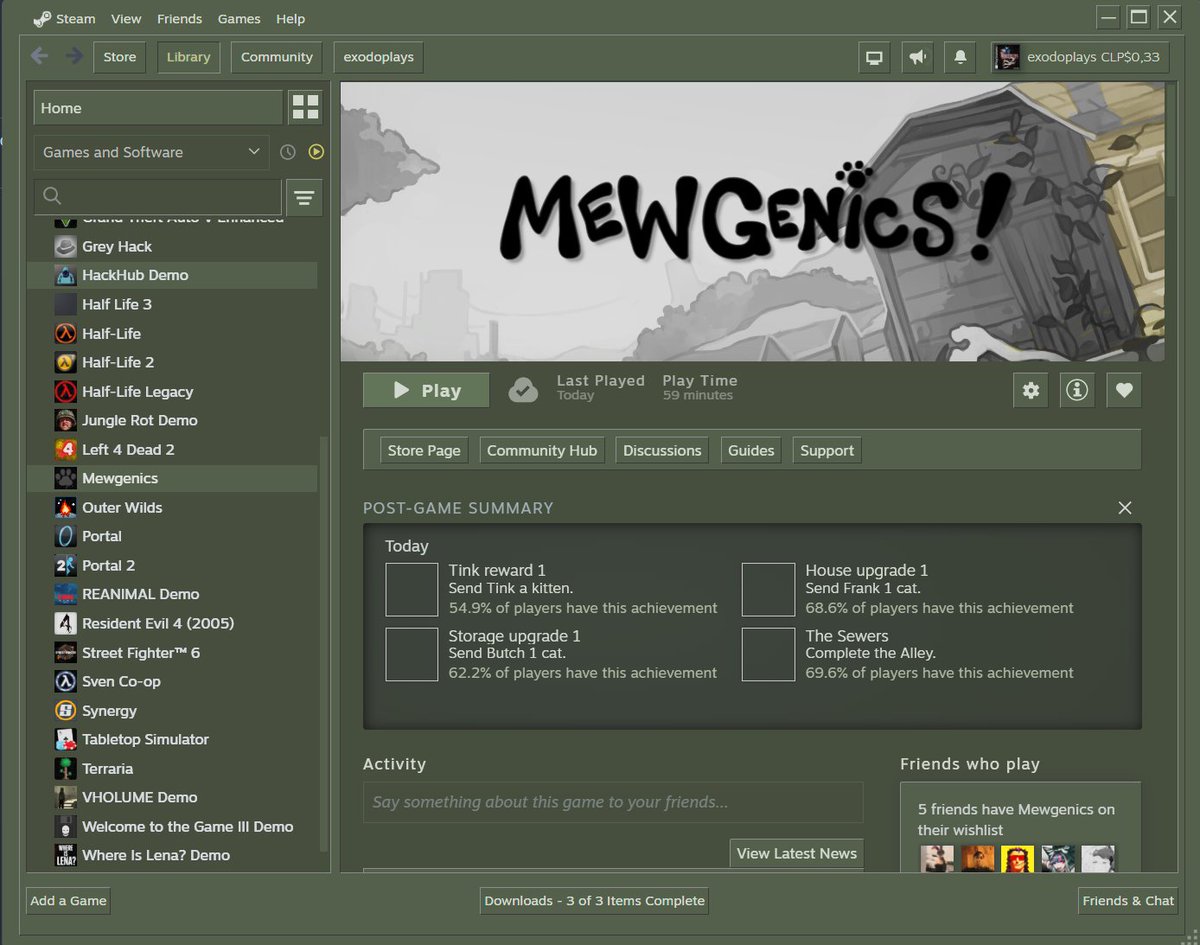Click the Add a Game button

pyautogui.click(x=69, y=900)
